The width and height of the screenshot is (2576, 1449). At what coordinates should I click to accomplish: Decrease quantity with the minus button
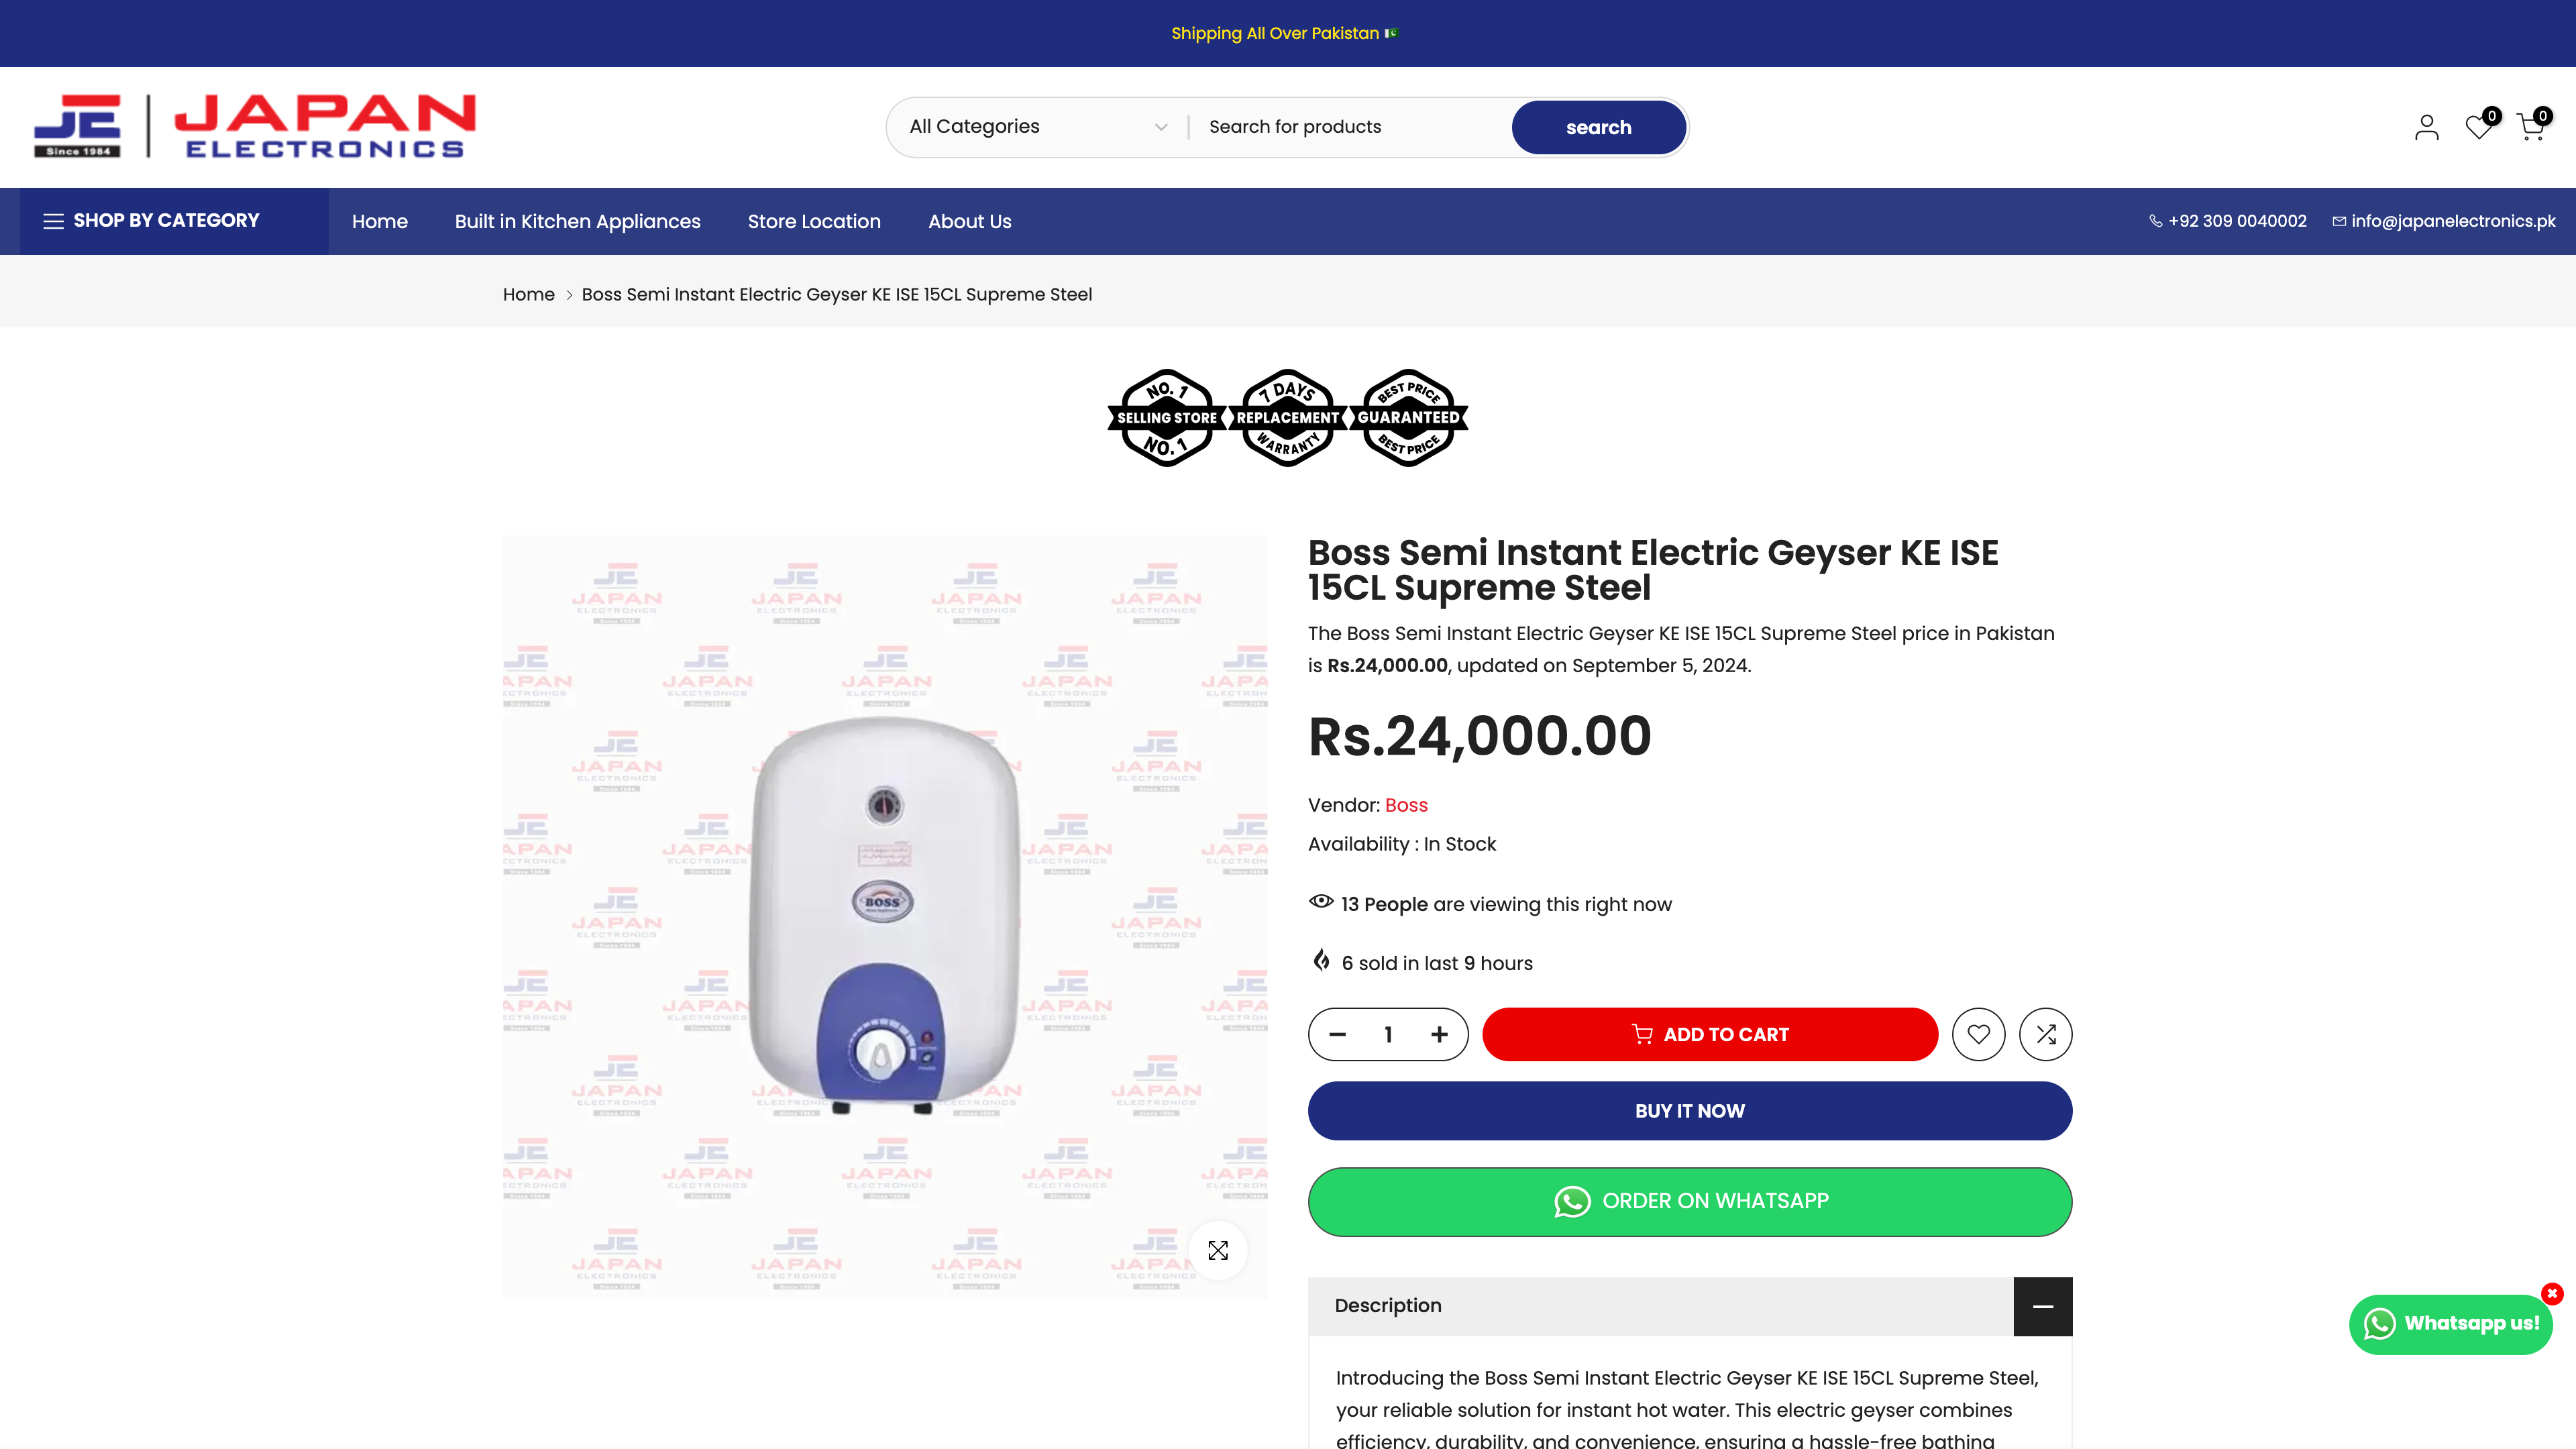pos(1338,1034)
